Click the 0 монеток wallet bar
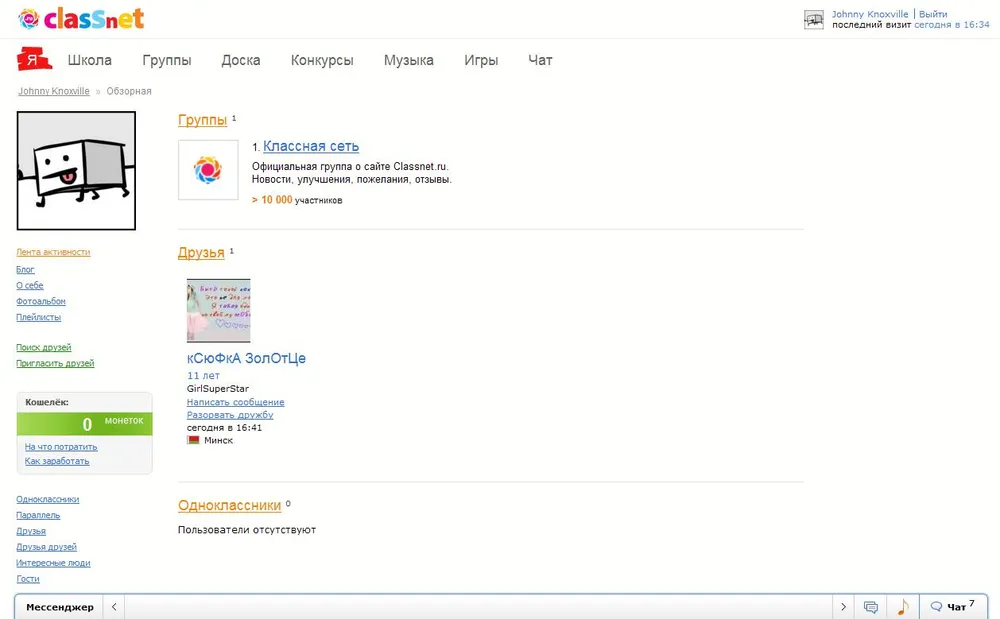The height and width of the screenshot is (619, 1000). (84, 424)
